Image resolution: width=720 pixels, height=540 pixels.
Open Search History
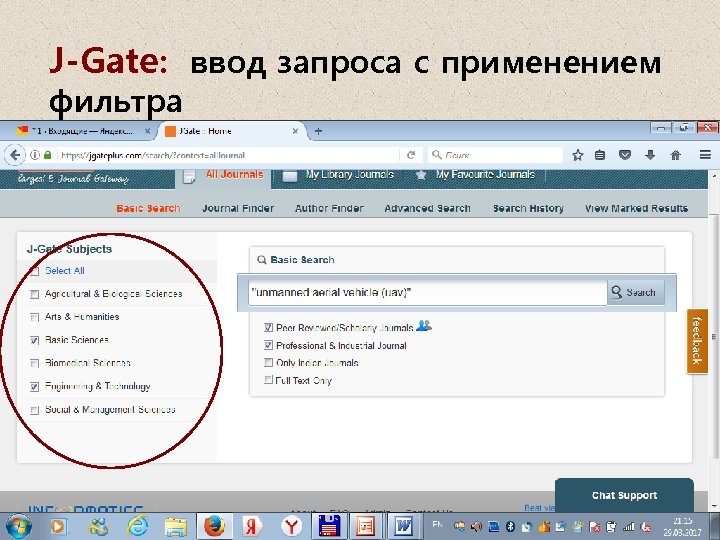pos(528,208)
